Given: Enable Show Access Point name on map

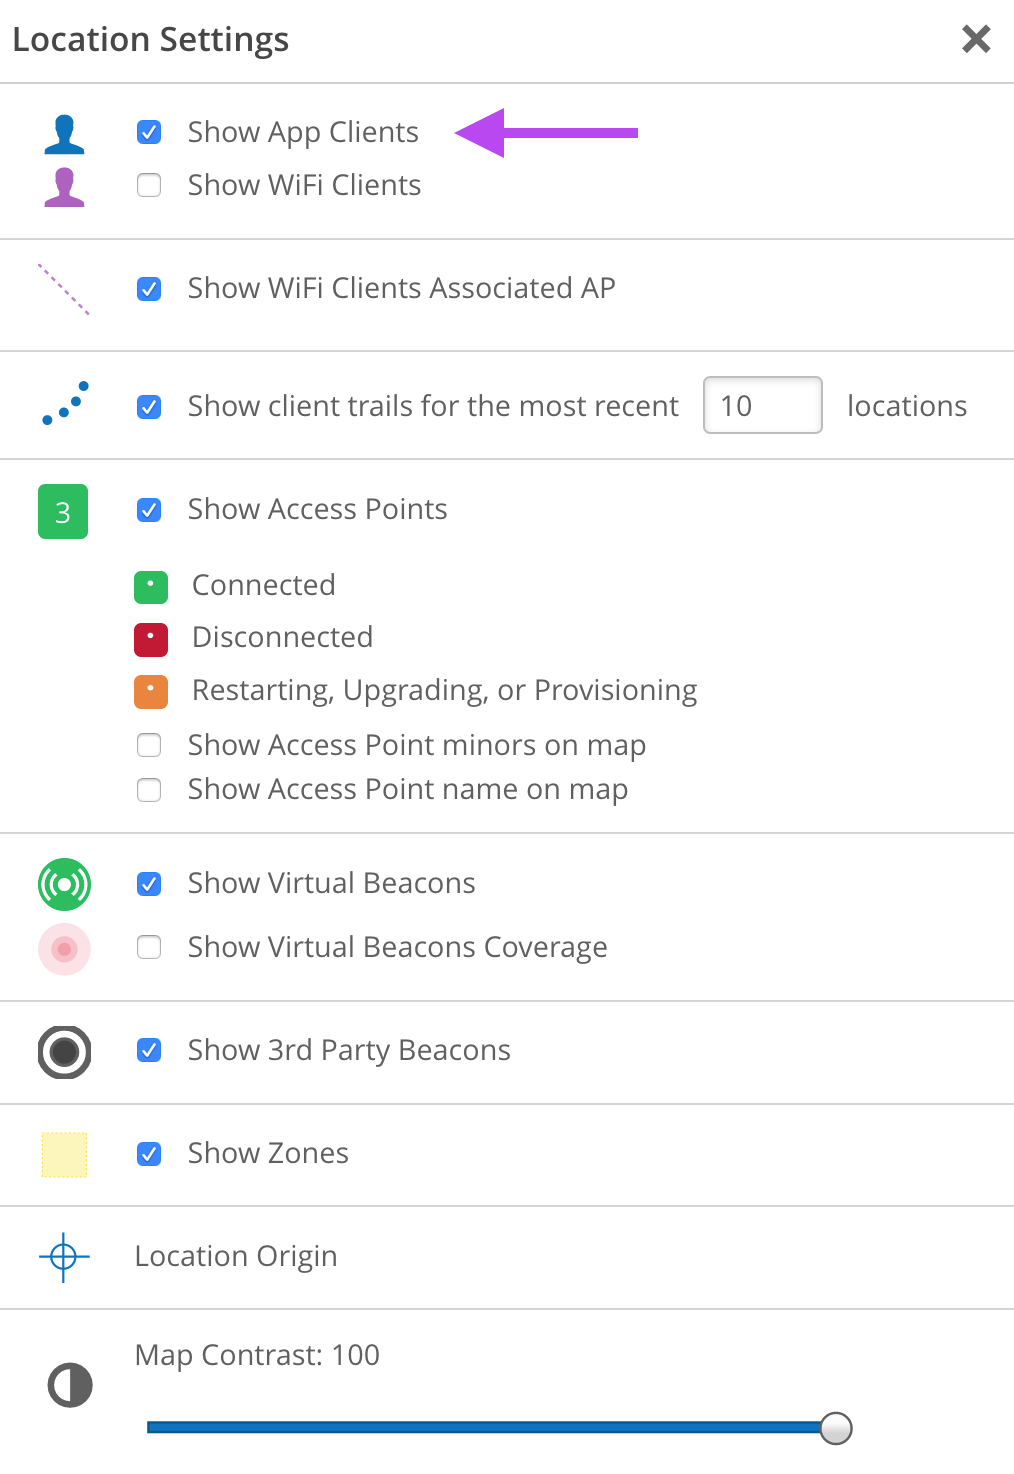Looking at the screenshot, I should coord(149,790).
